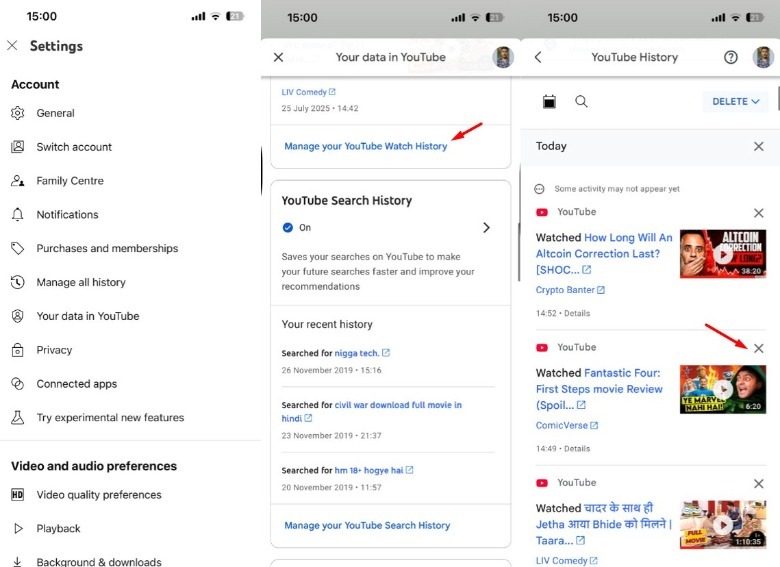The image size is (780, 567).
Task: Tap the Notifications bell icon
Action: click(x=17, y=214)
